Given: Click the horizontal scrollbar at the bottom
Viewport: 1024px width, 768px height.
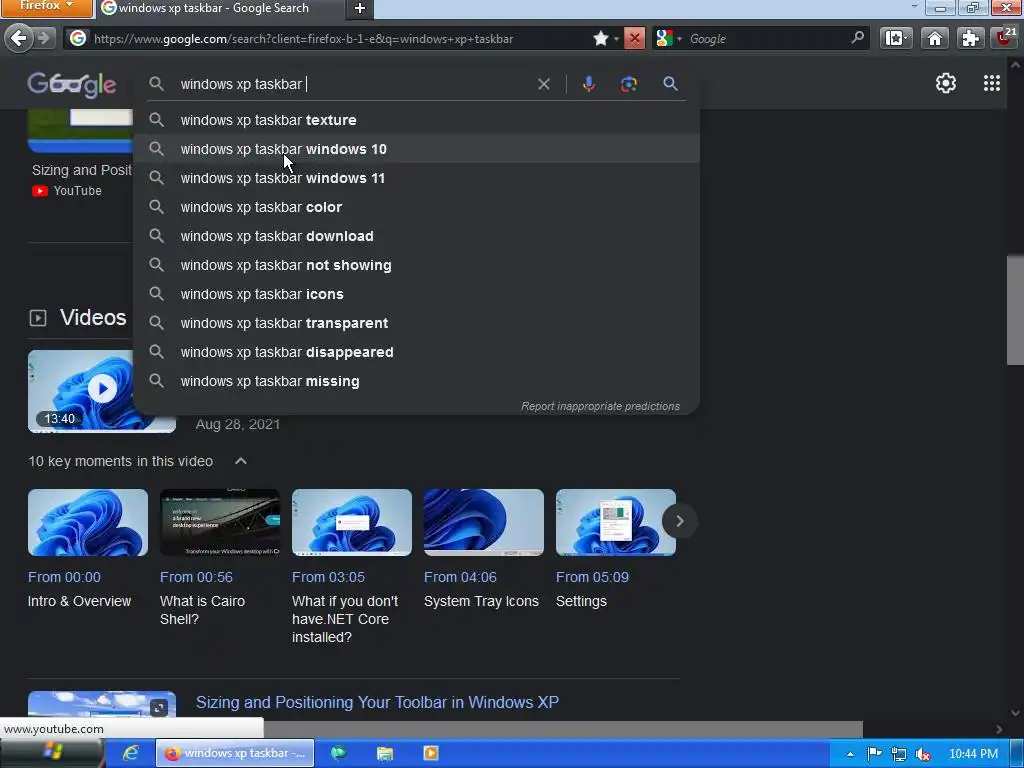Looking at the screenshot, I should click(x=563, y=729).
